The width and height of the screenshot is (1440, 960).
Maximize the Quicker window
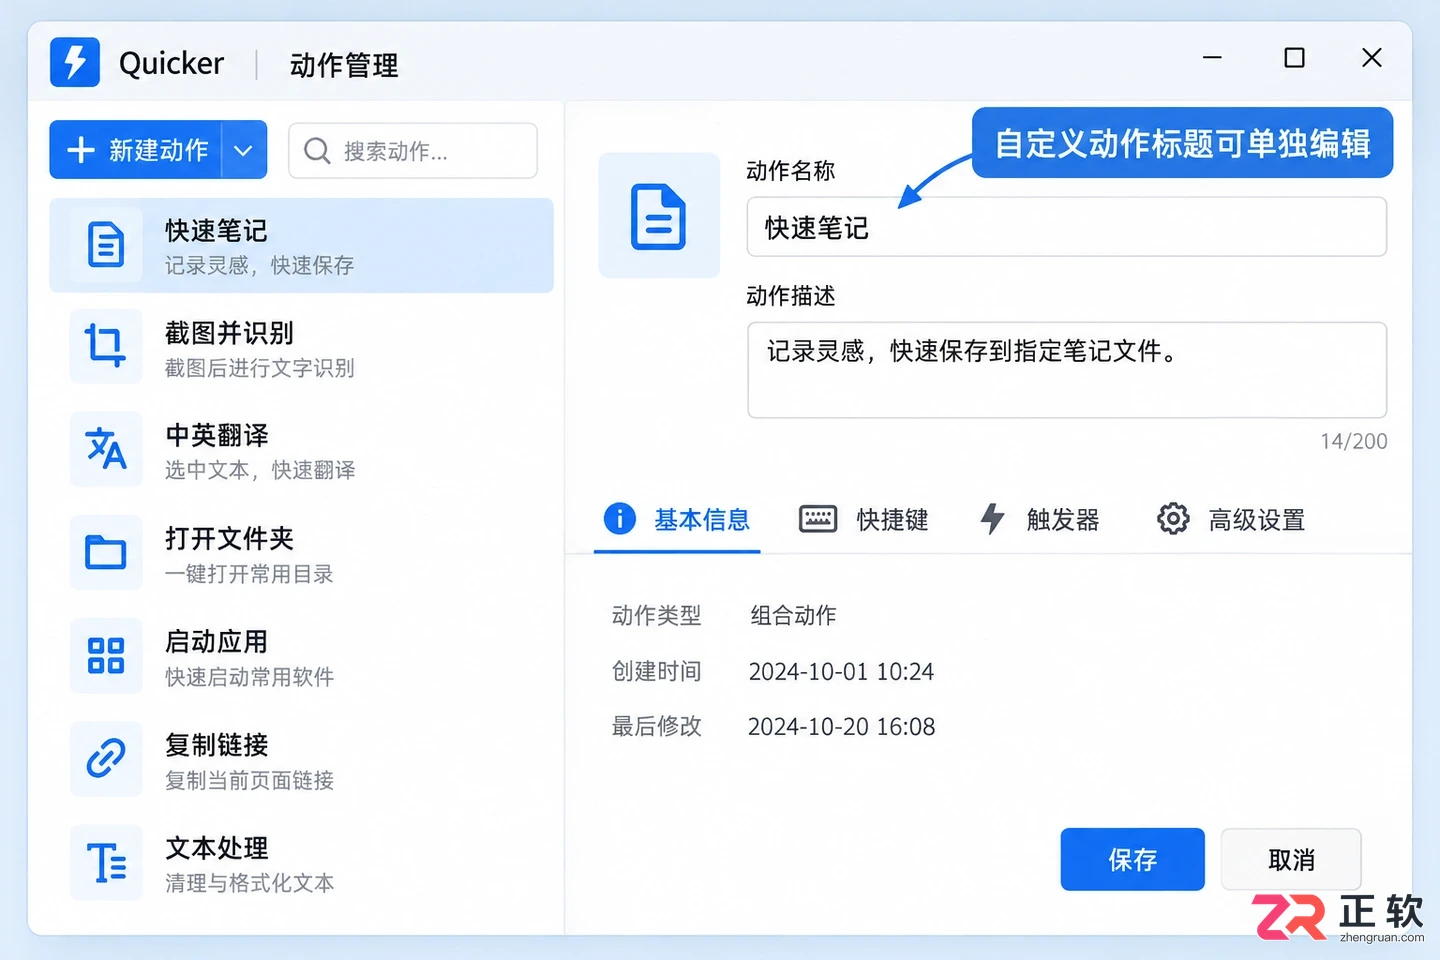click(x=1294, y=58)
